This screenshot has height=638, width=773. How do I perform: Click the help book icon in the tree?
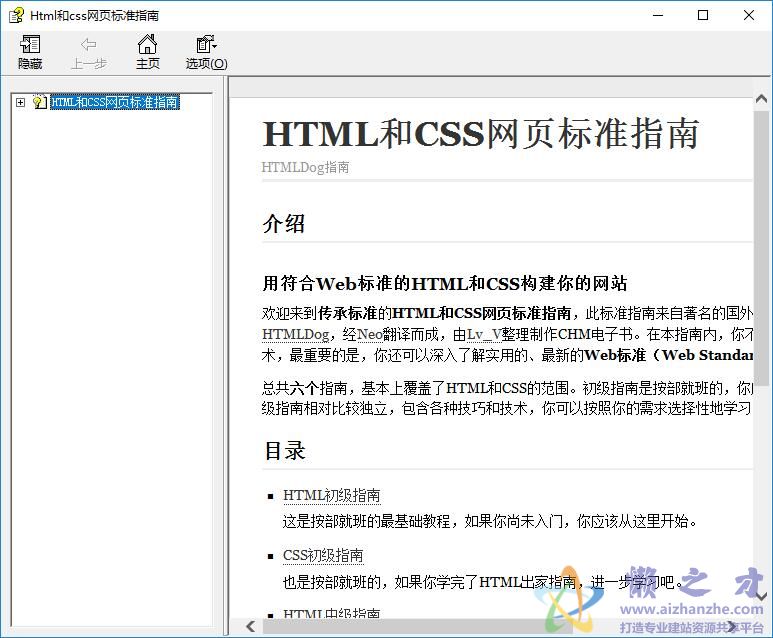click(39, 102)
